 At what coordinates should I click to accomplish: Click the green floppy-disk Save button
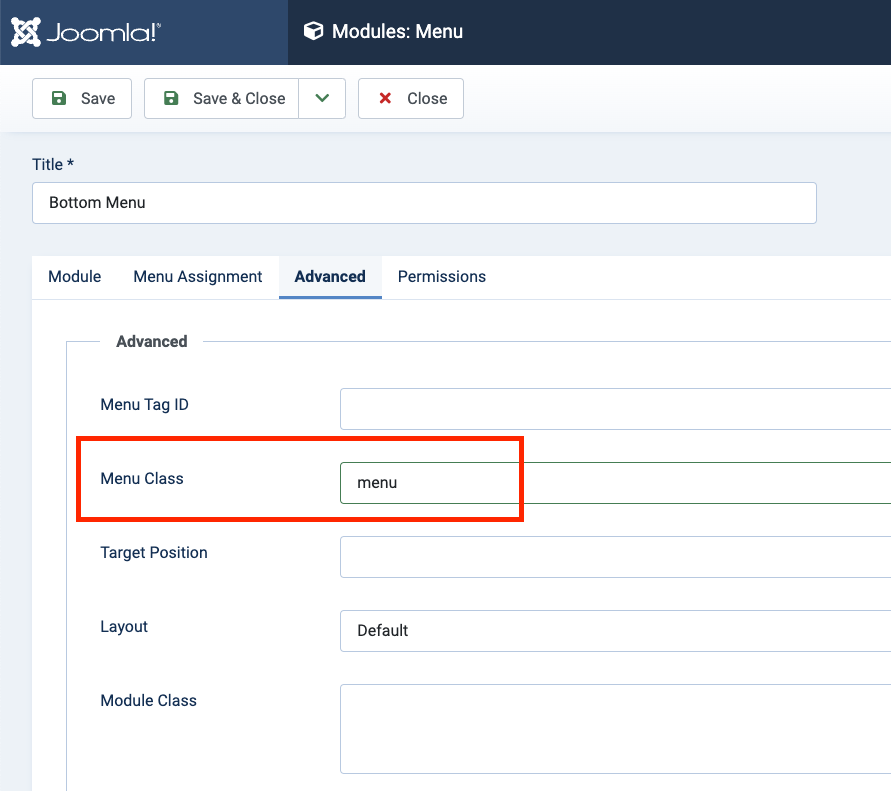coord(82,98)
